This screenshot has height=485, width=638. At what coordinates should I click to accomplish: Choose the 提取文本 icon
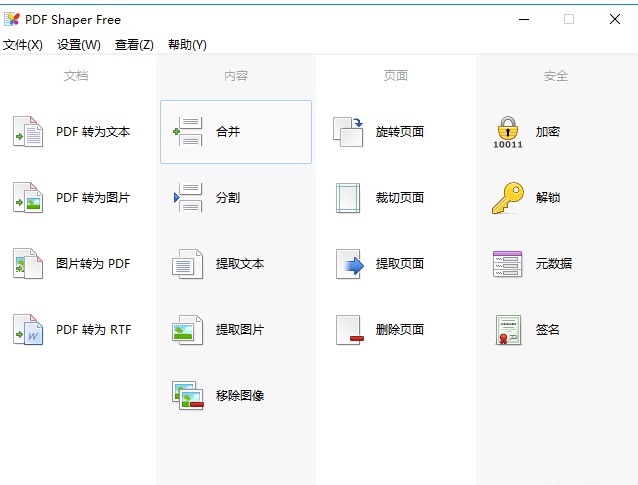188,264
